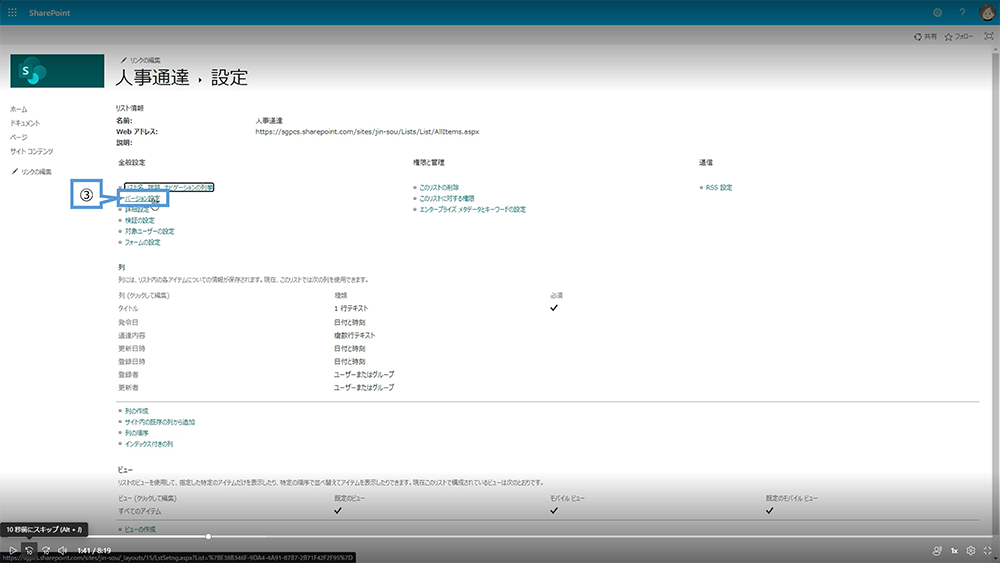The image size is (1000, 563).
Task: Open the SharePoint app launcher grid
Action: 12,13
